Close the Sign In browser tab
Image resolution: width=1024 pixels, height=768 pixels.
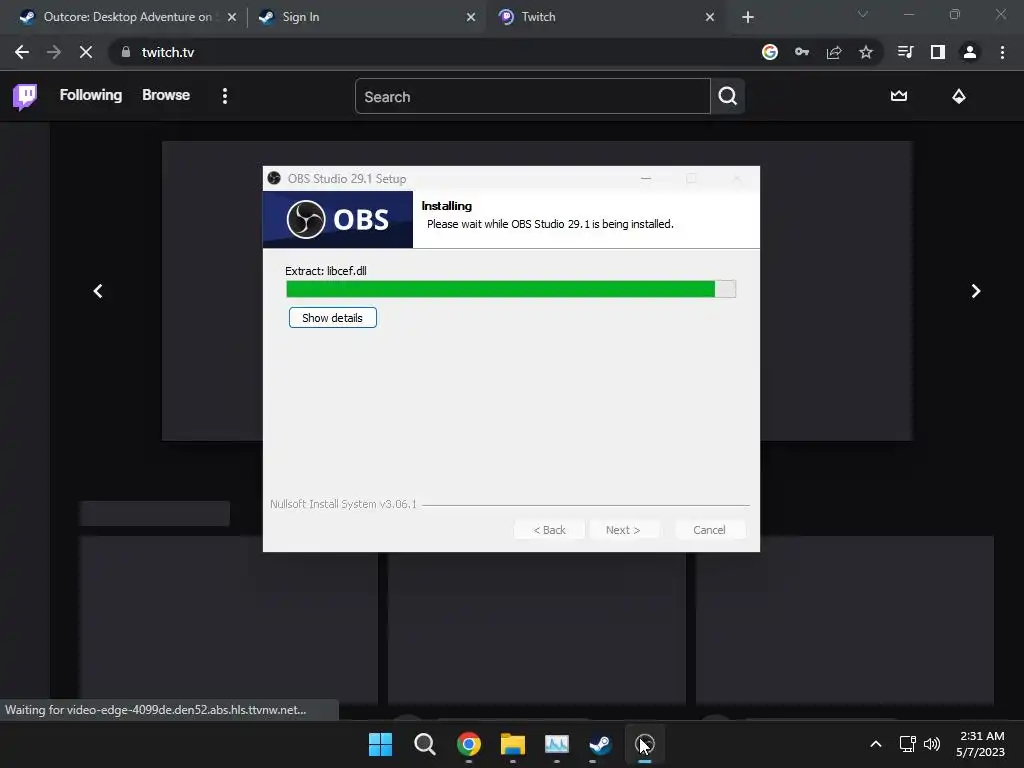click(471, 17)
